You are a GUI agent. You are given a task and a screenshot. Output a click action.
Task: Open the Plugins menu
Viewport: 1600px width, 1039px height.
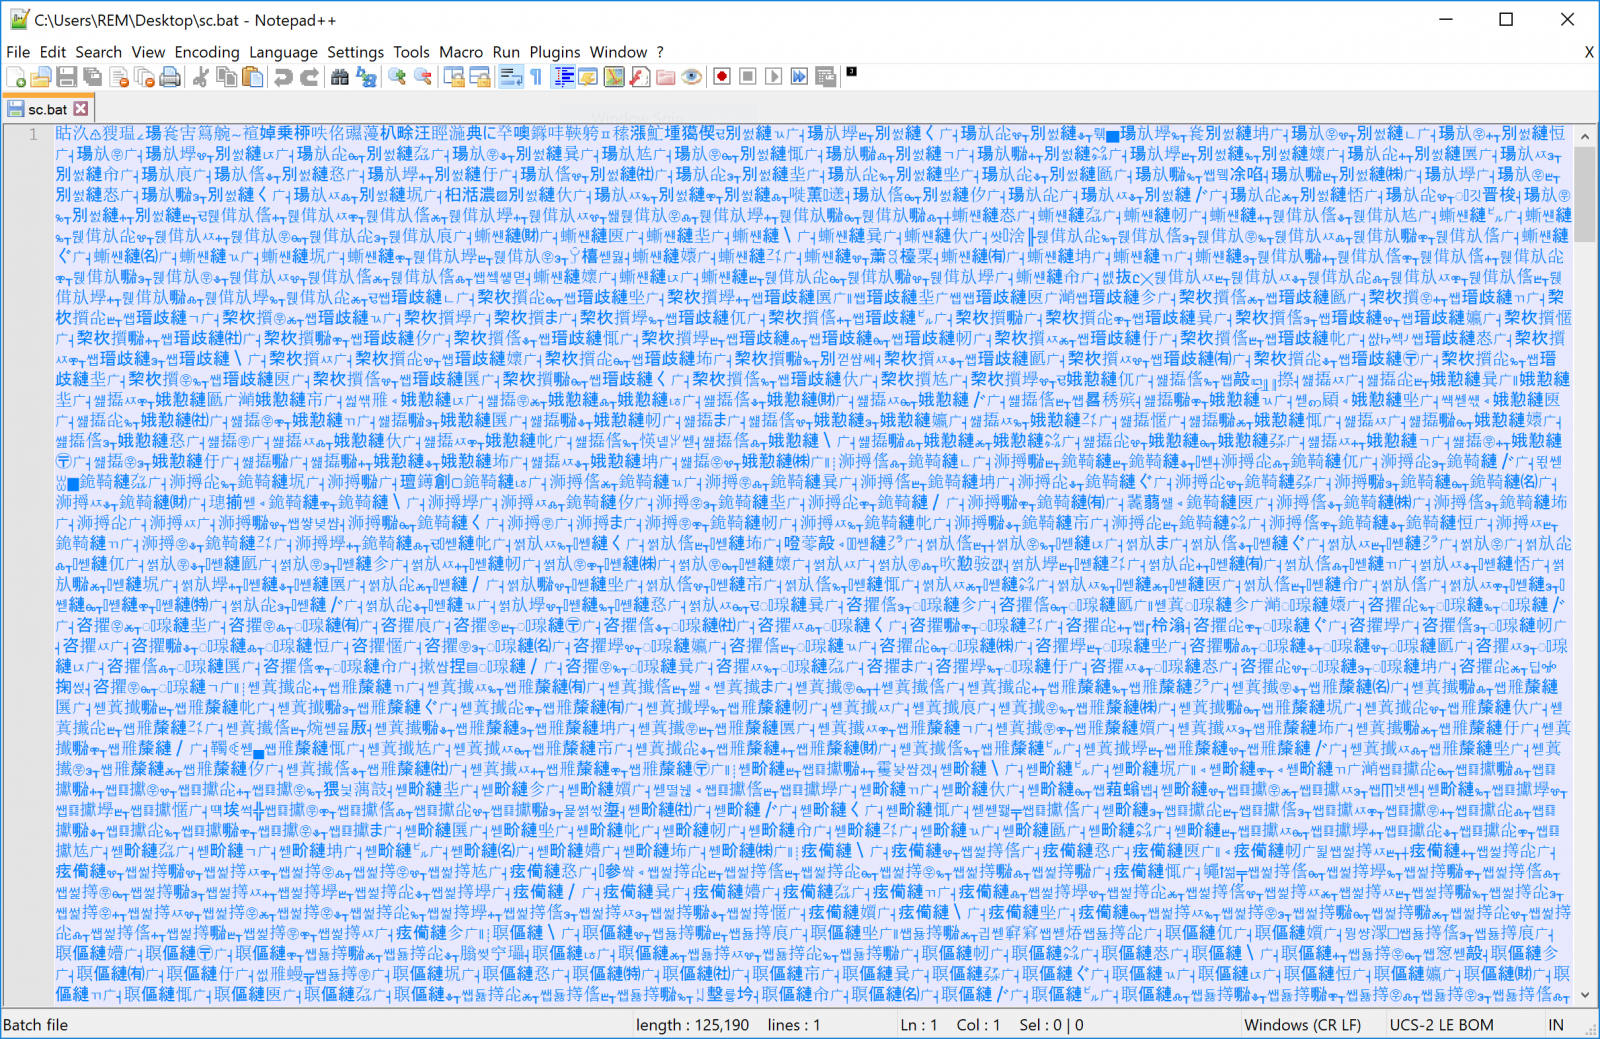click(x=554, y=52)
